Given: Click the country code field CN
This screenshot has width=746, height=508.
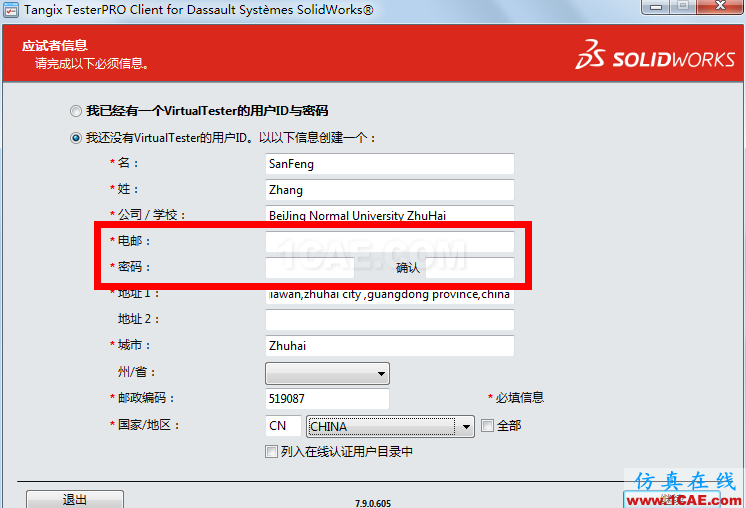Looking at the screenshot, I should click(x=283, y=426).
